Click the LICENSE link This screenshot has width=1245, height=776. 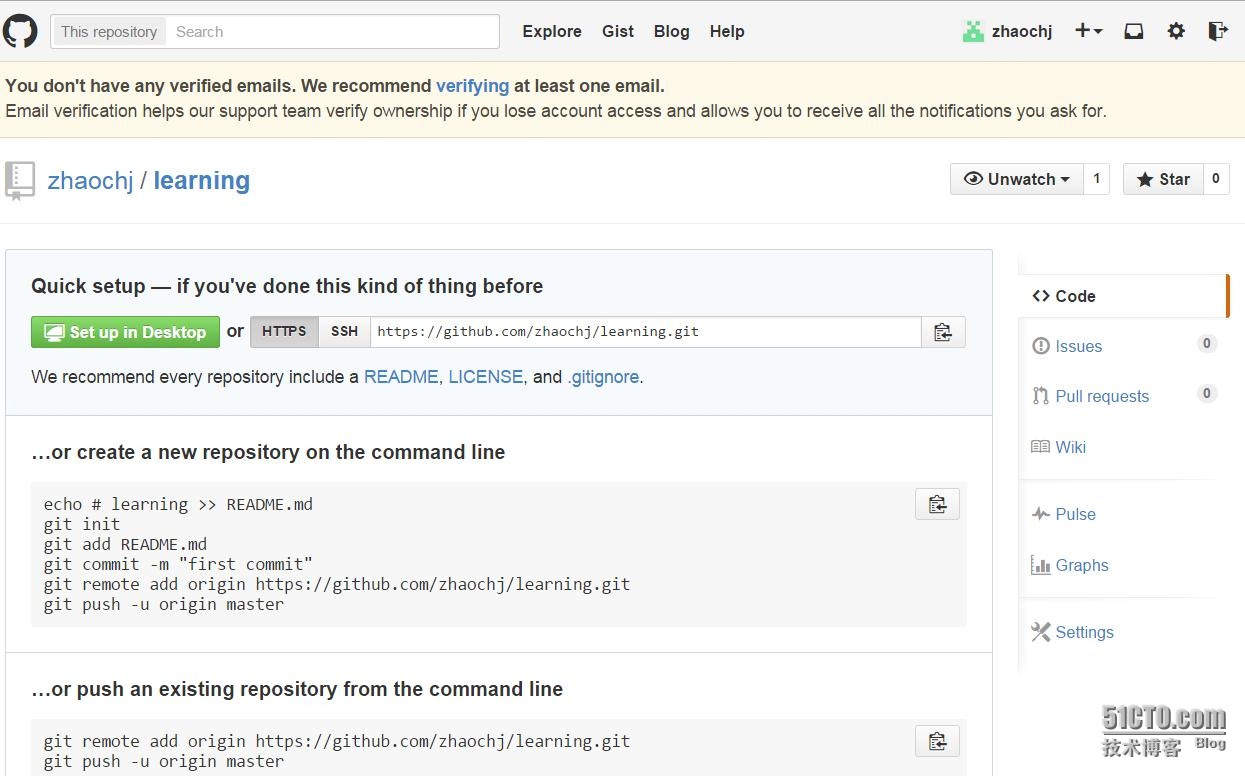[485, 377]
